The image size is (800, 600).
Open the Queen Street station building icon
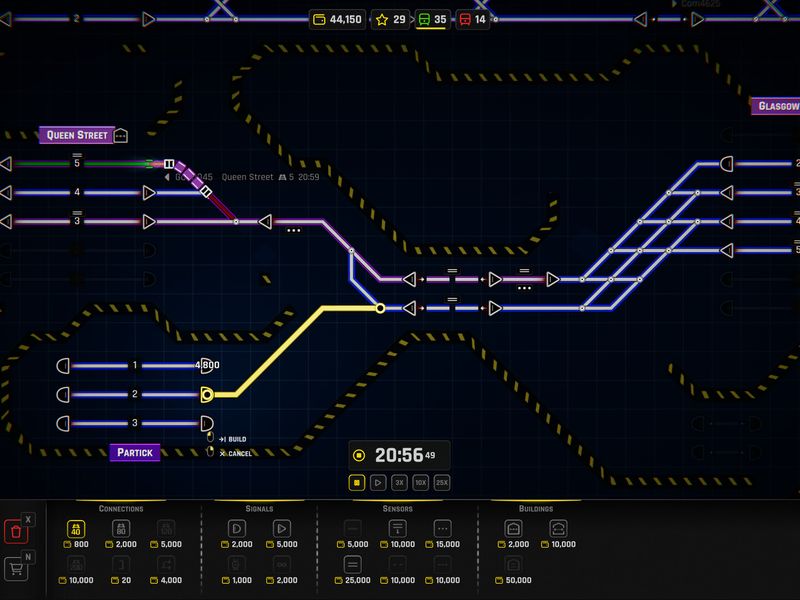pos(120,136)
